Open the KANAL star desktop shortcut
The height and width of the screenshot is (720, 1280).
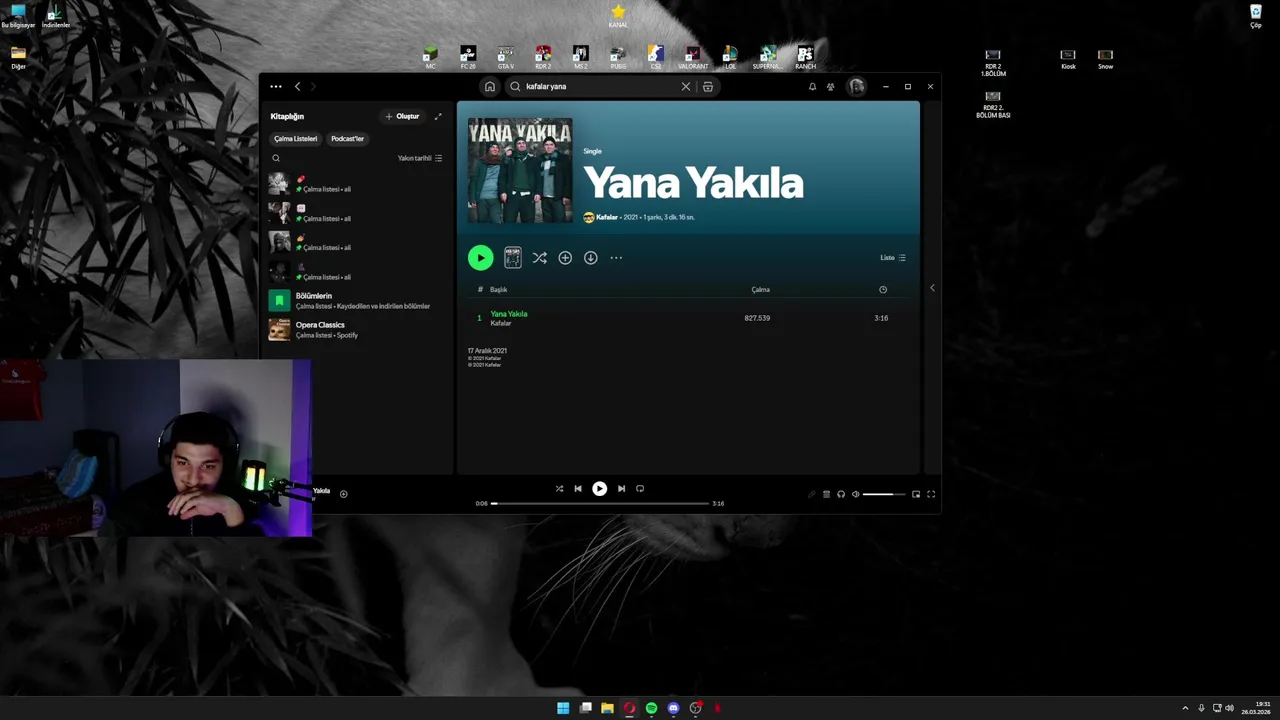click(618, 15)
